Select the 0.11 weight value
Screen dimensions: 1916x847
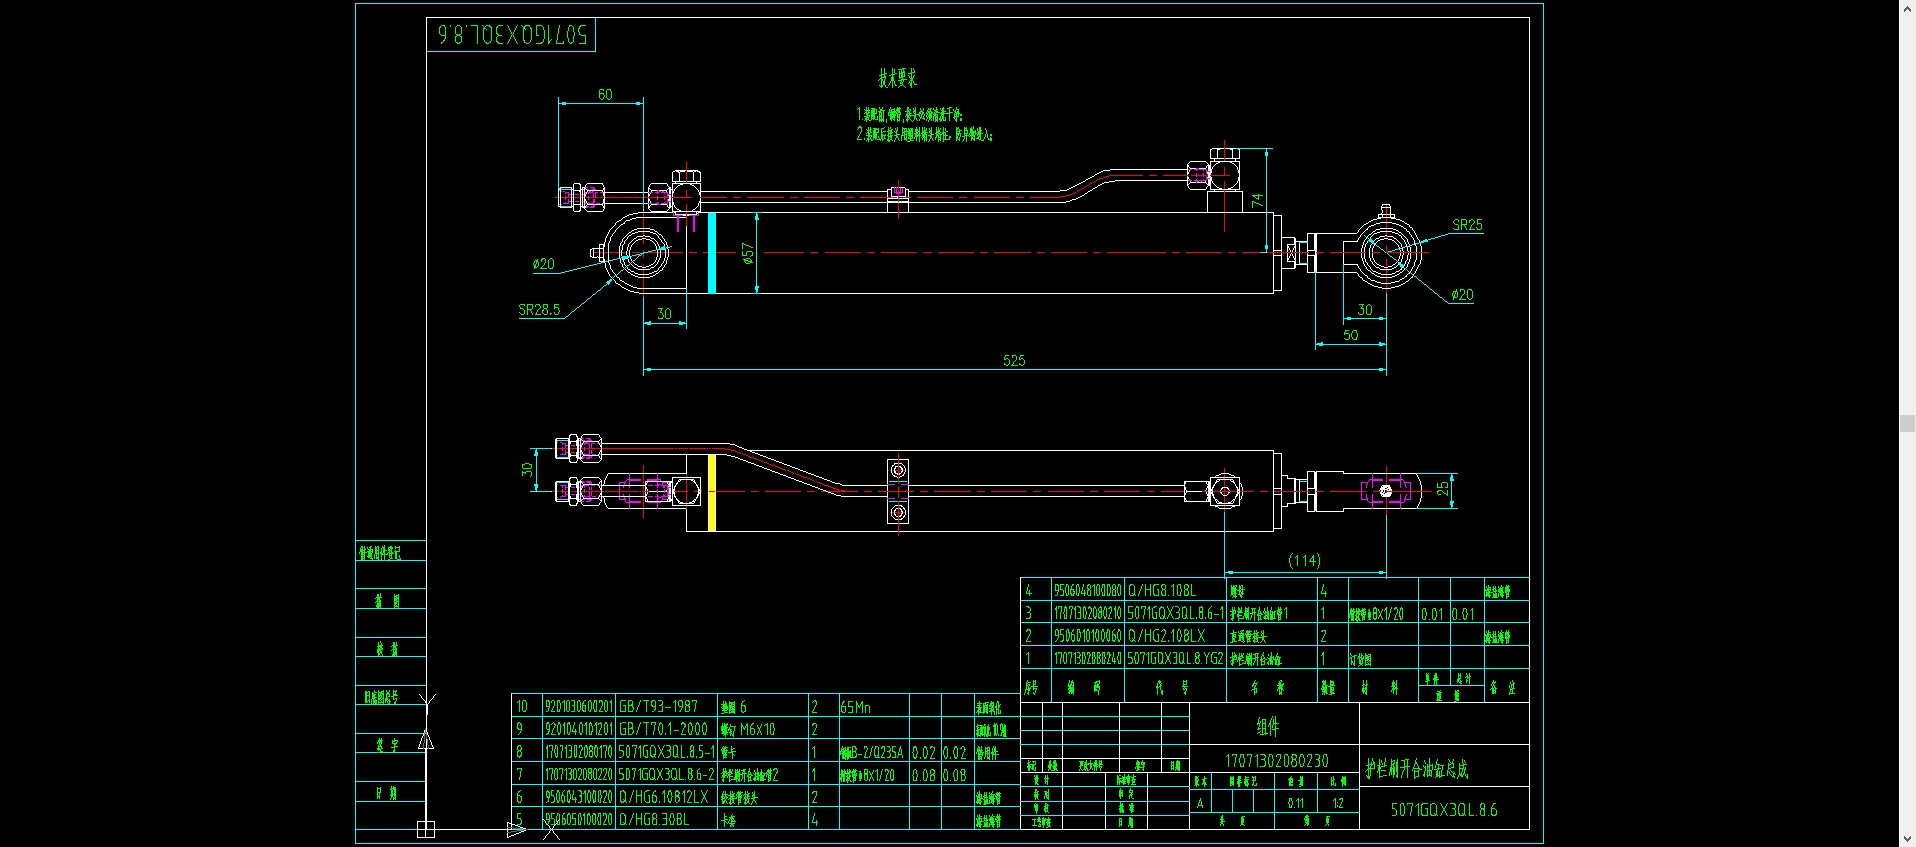(1295, 803)
